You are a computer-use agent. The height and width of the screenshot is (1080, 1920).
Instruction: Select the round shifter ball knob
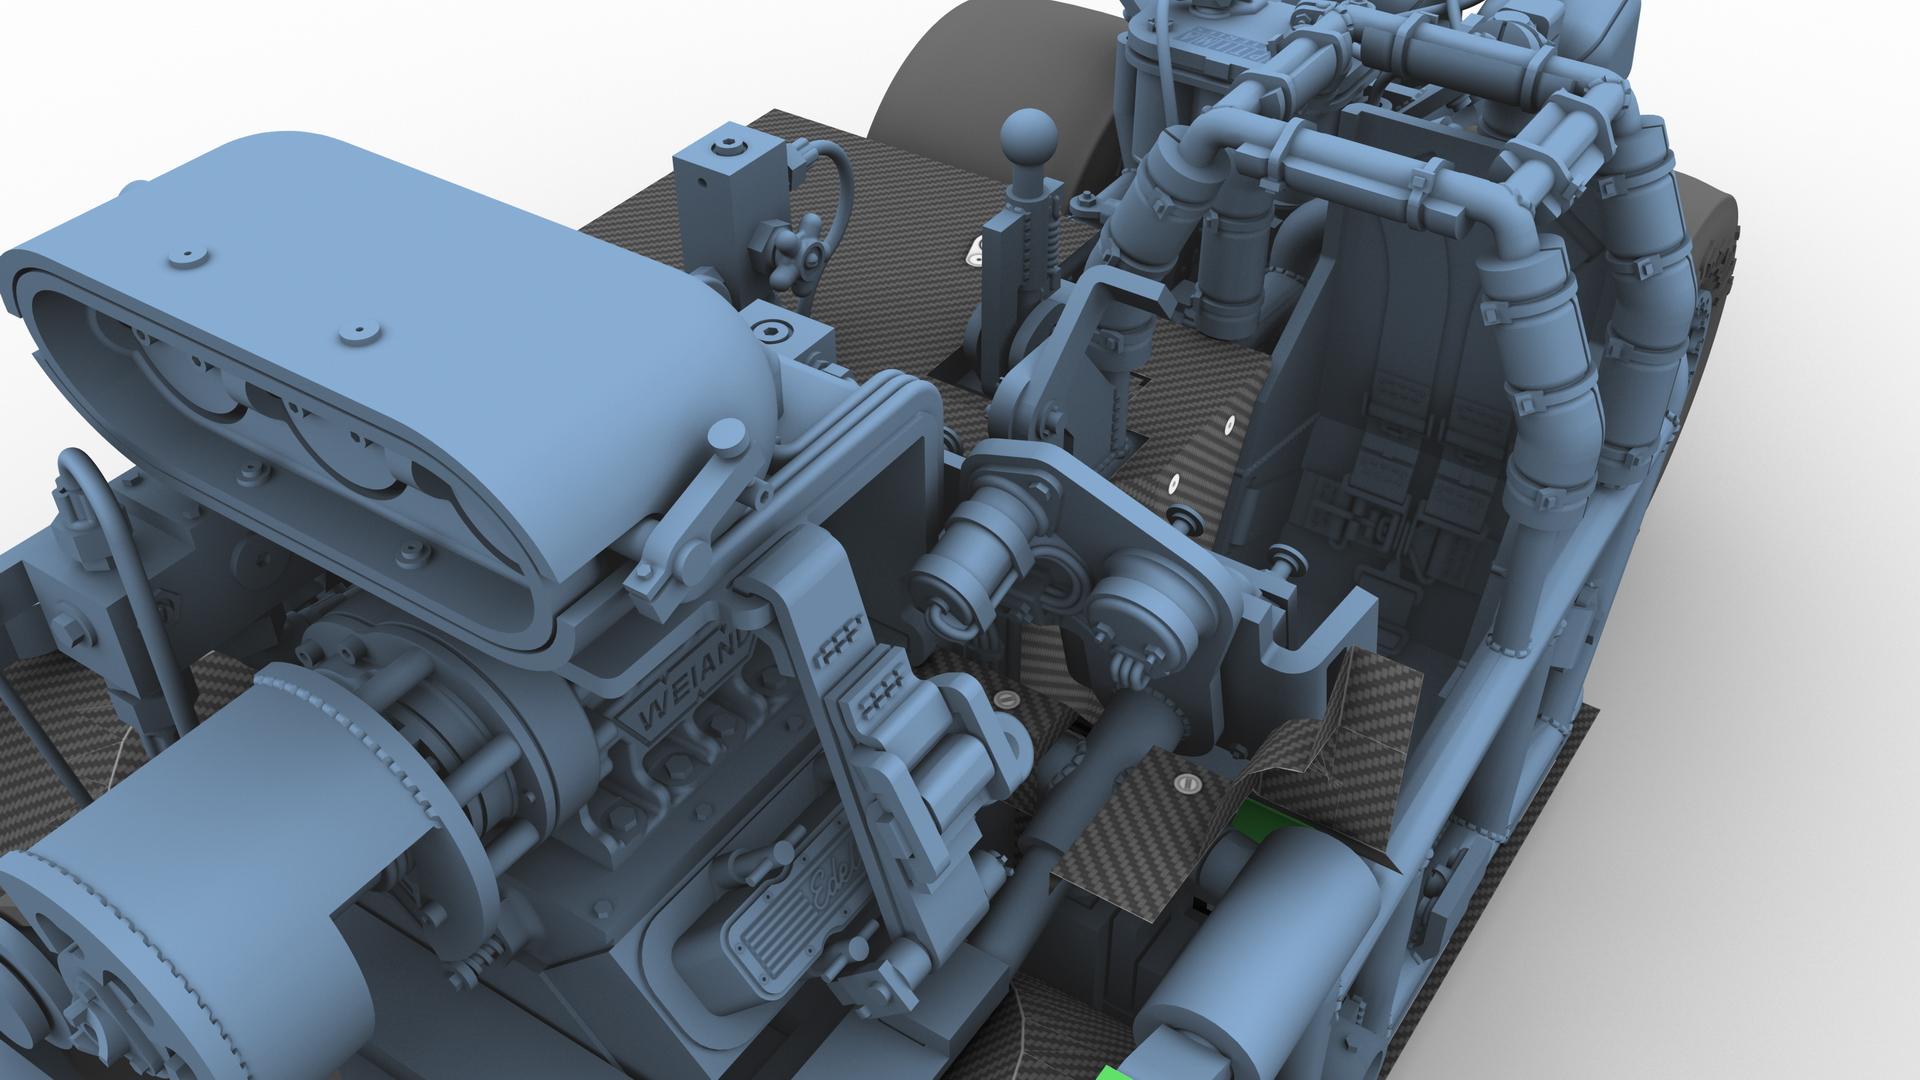tap(1028, 136)
